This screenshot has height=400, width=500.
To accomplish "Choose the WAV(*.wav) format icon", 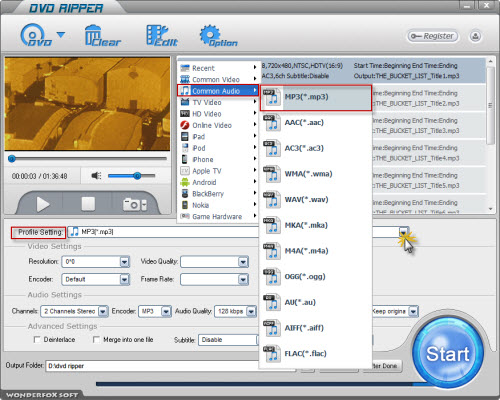I will [x=271, y=200].
